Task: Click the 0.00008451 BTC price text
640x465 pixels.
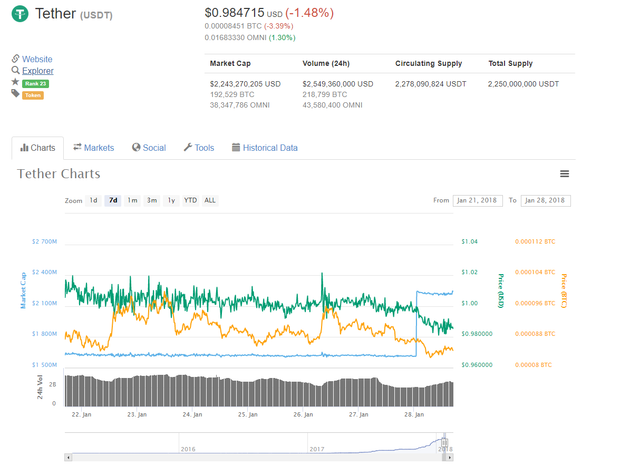Action: coord(233,26)
